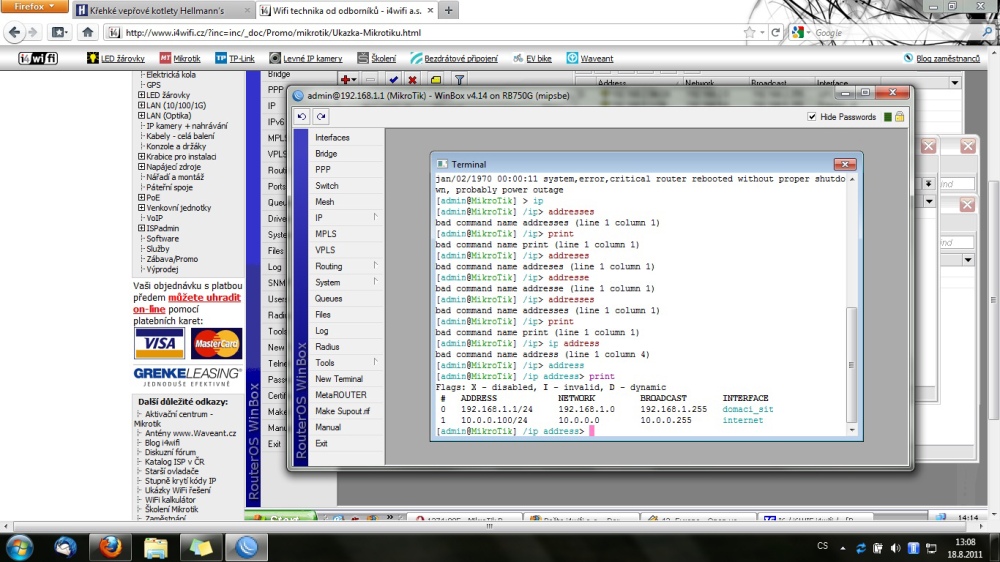Click the volume icon in system tray
The image size is (1000, 562).
(x=895, y=548)
